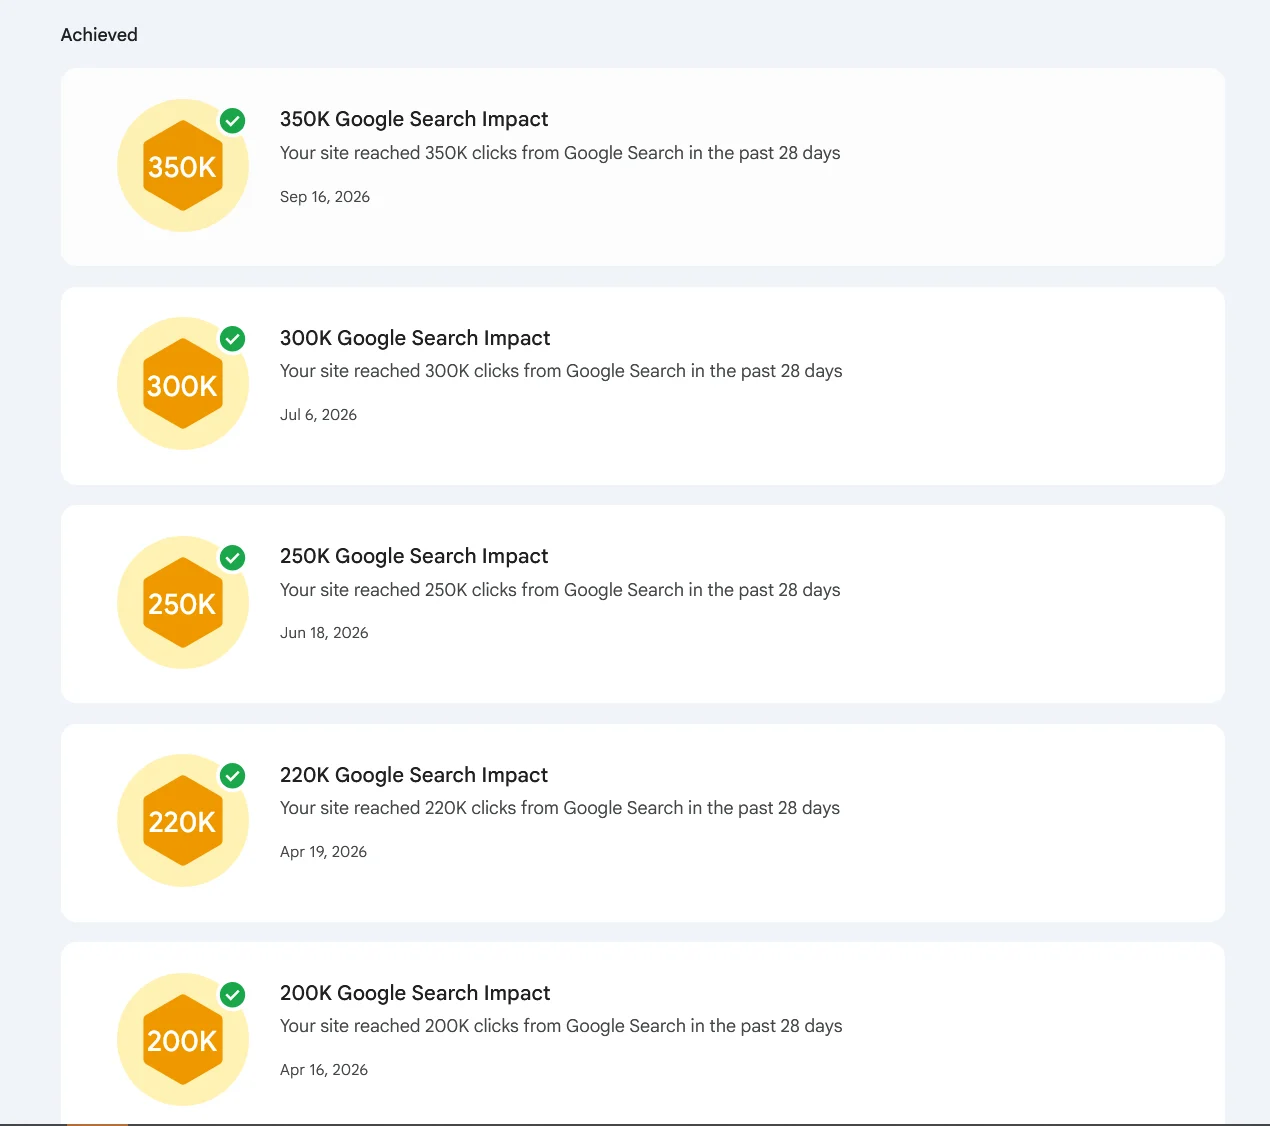Select the '200K Google Search Impact' title
The image size is (1270, 1126).
tap(415, 993)
